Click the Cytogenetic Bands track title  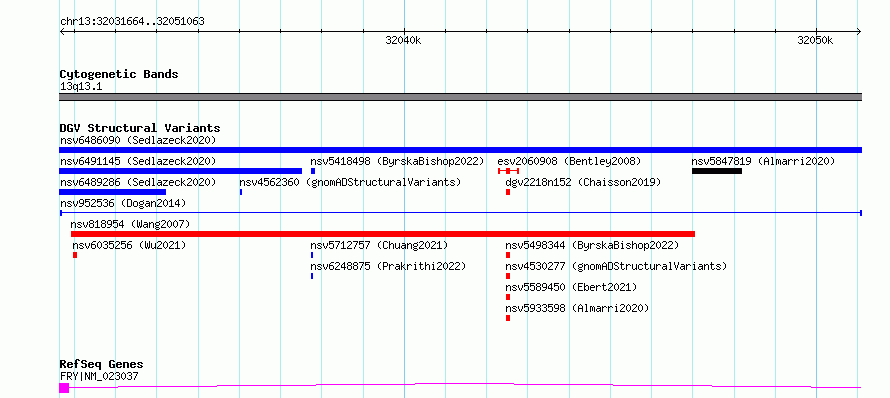point(119,74)
